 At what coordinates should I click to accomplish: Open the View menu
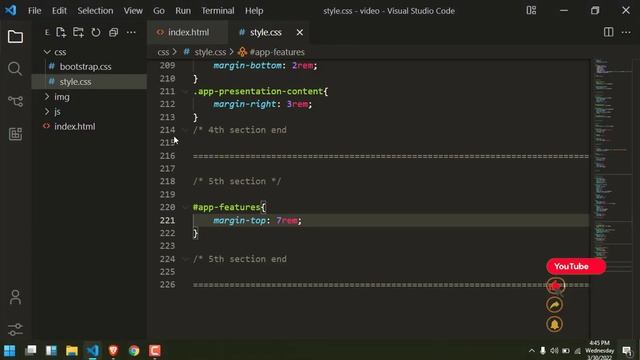[x=133, y=11]
